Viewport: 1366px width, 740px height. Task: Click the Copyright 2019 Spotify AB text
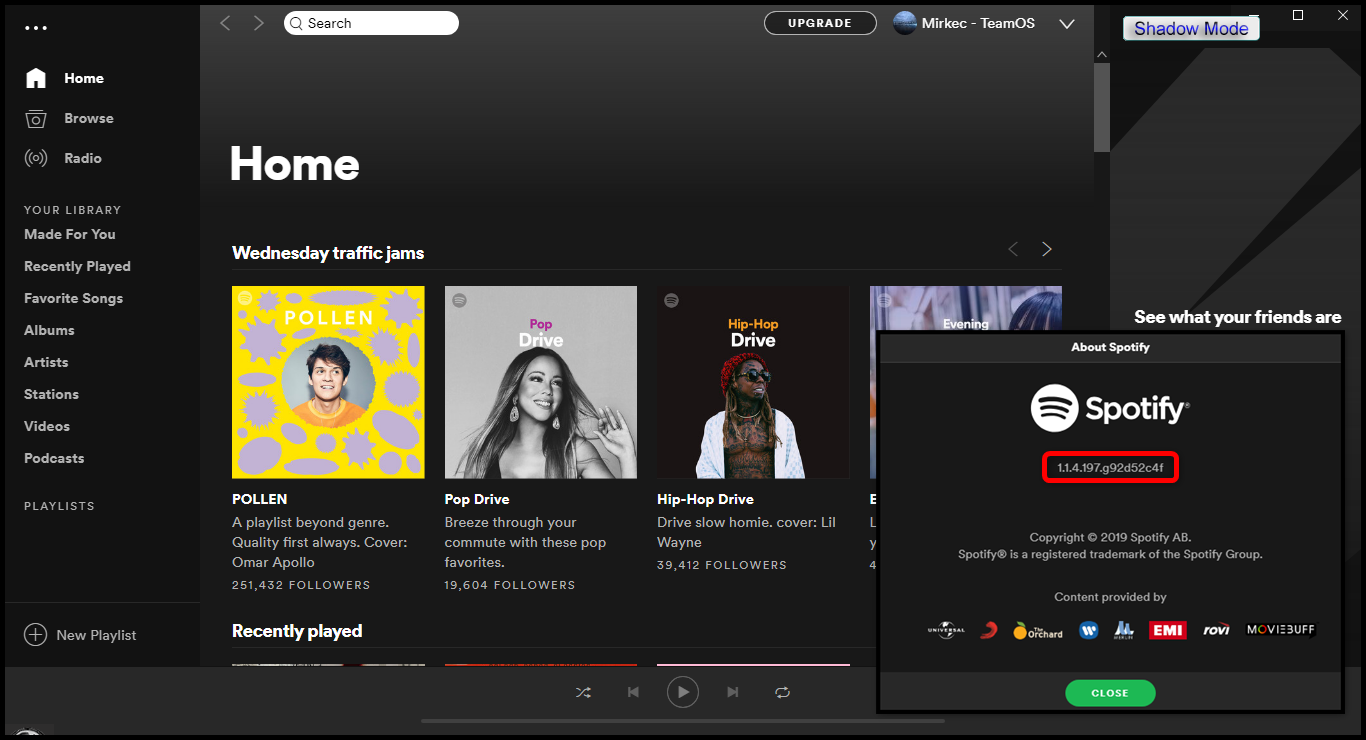[x=1110, y=537]
